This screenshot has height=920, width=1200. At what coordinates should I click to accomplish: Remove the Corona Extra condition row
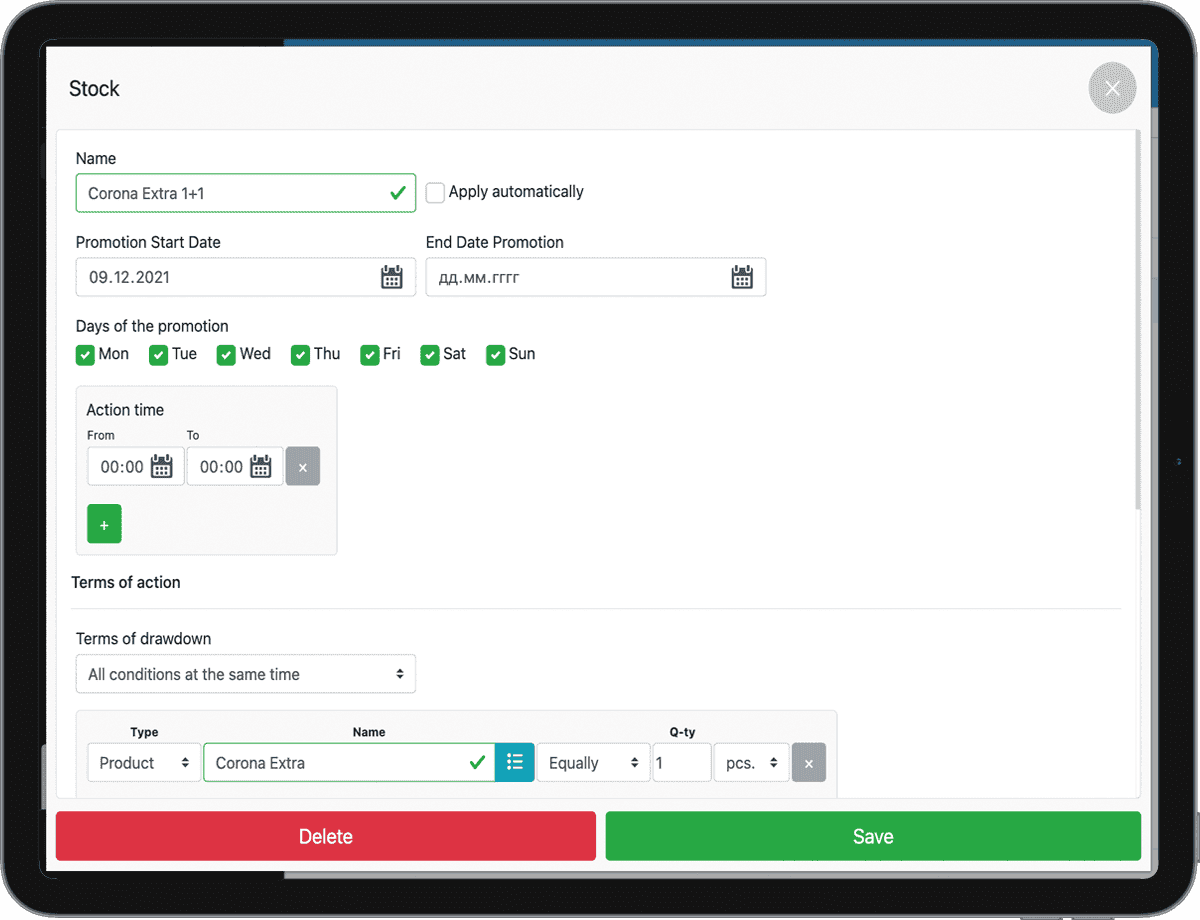[x=809, y=763]
